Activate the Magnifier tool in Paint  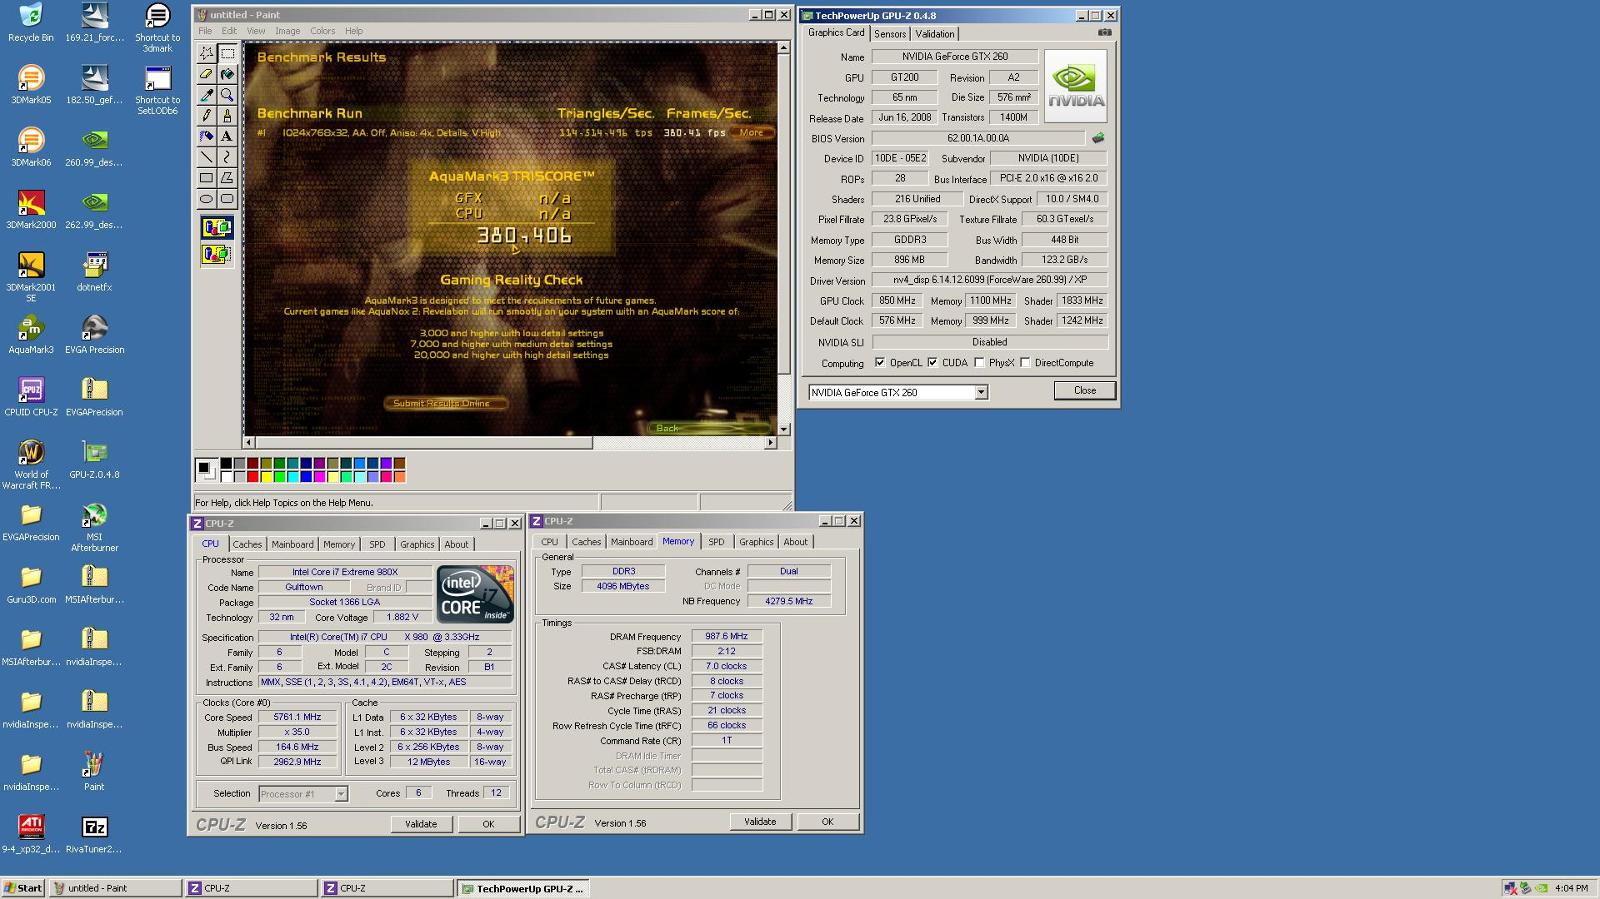tap(227, 95)
